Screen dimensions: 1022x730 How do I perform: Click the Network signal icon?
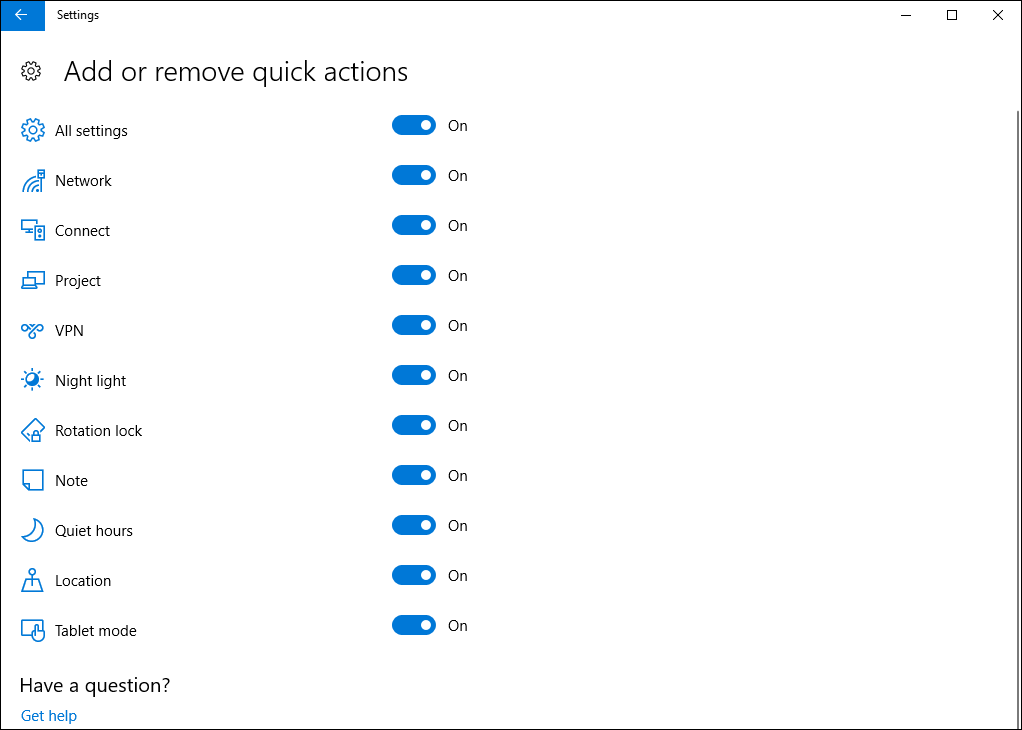tap(32, 180)
